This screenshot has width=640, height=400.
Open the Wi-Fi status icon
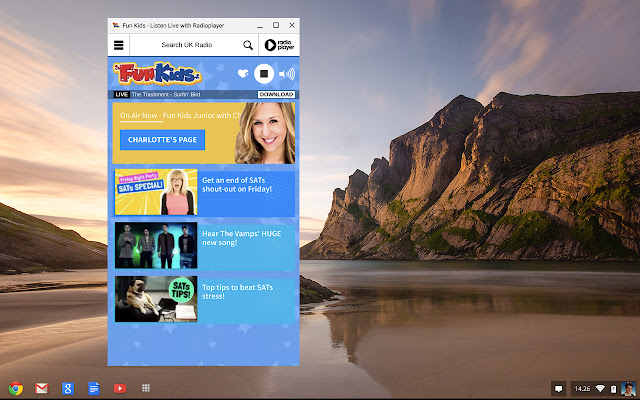point(600,389)
